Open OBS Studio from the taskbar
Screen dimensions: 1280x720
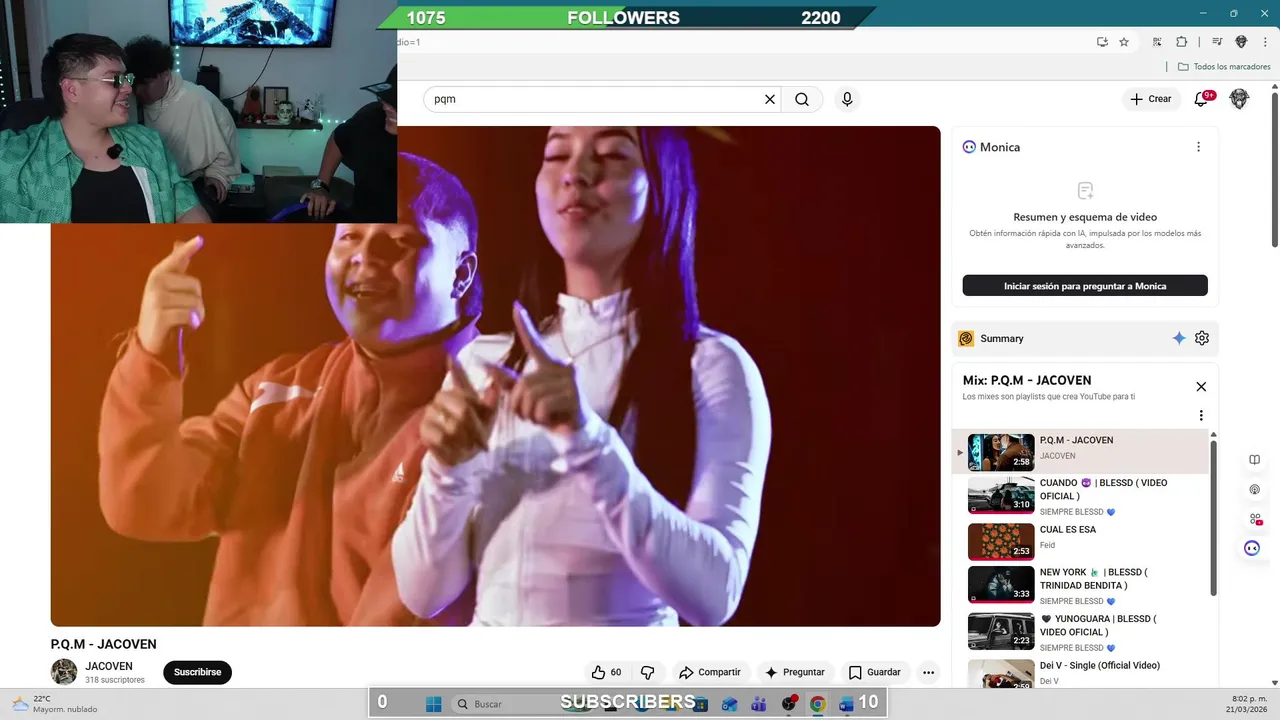pyautogui.click(x=789, y=704)
